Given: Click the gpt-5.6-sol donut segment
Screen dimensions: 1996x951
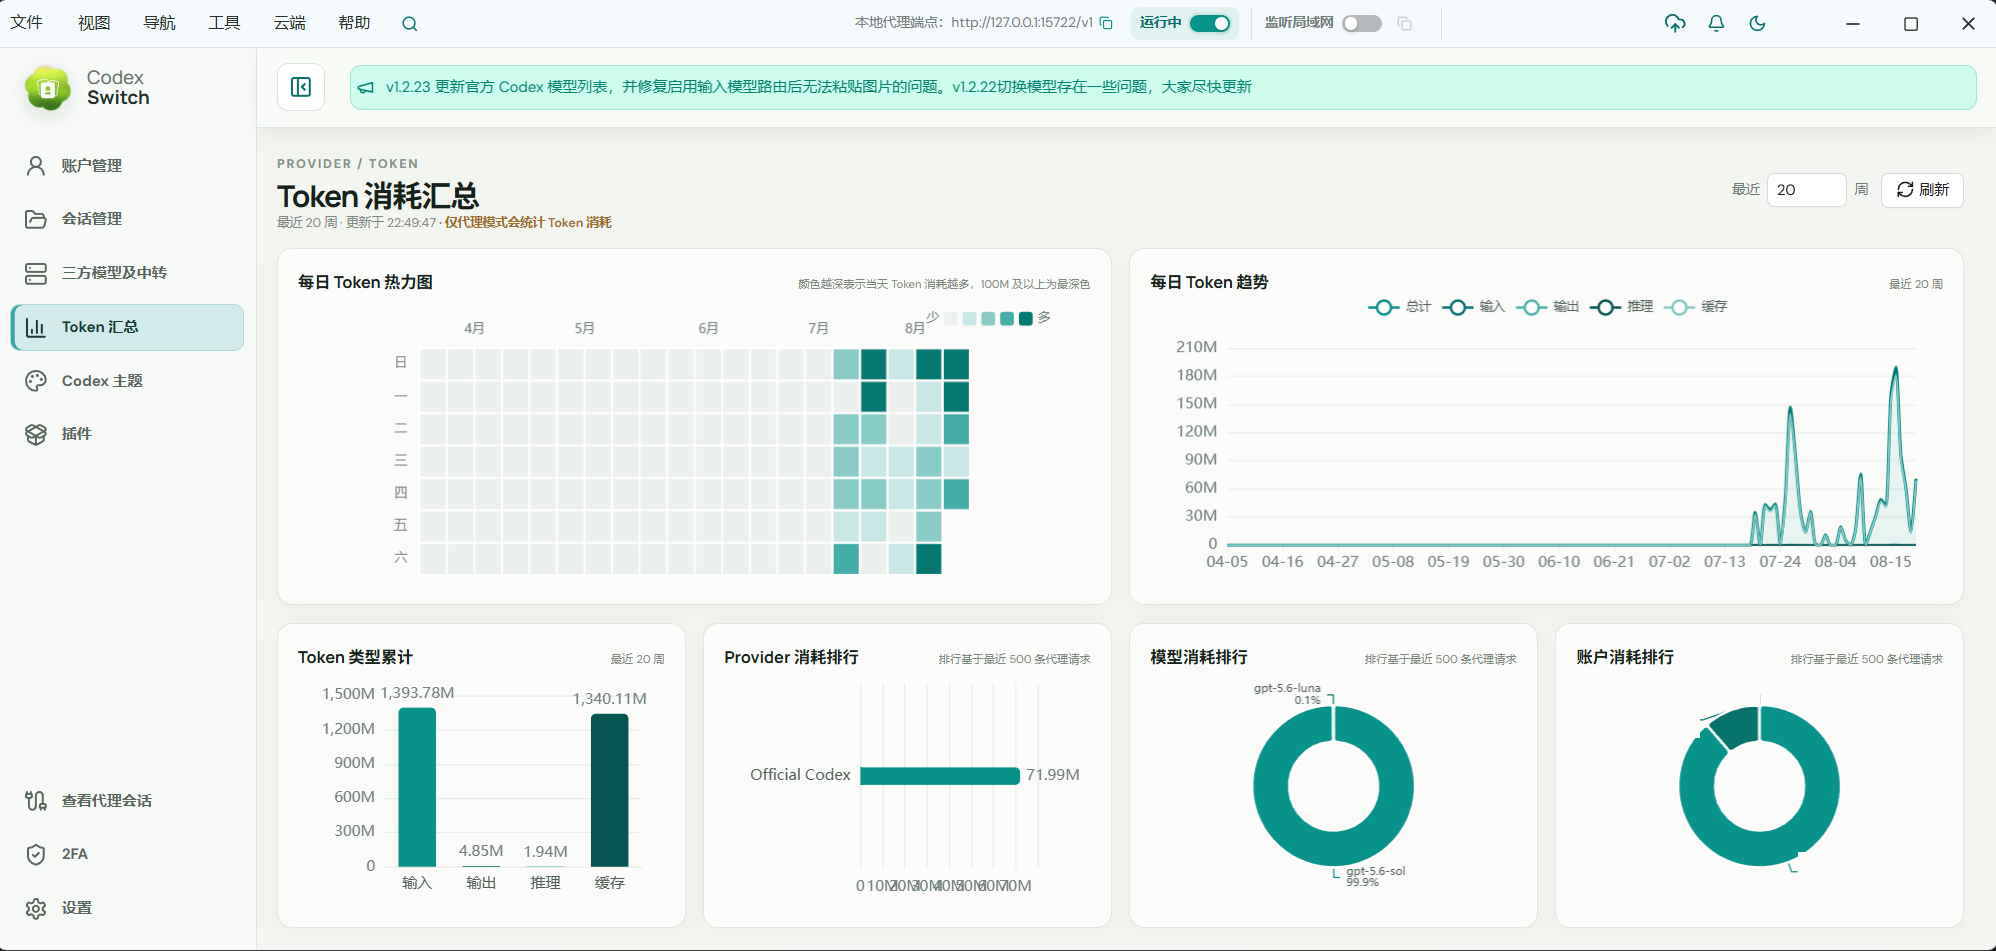Looking at the screenshot, I should (x=1333, y=850).
